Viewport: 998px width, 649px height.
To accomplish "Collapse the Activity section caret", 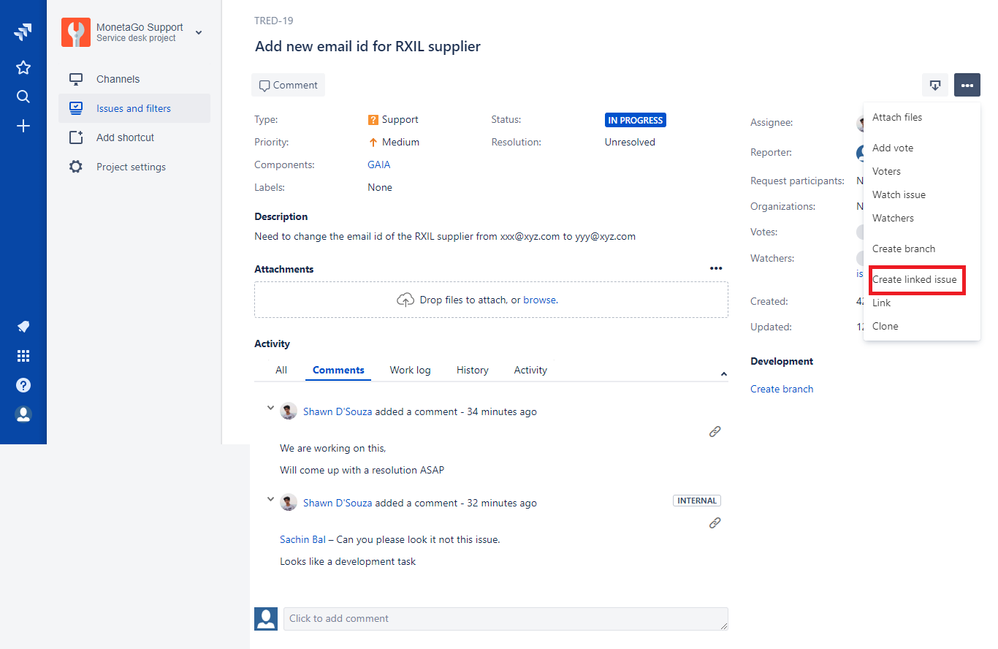I will (724, 374).
